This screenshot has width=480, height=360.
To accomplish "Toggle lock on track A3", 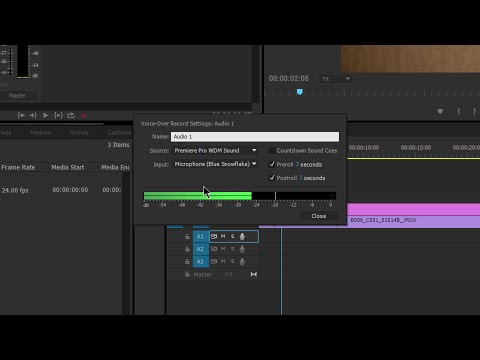I will click(x=187, y=262).
